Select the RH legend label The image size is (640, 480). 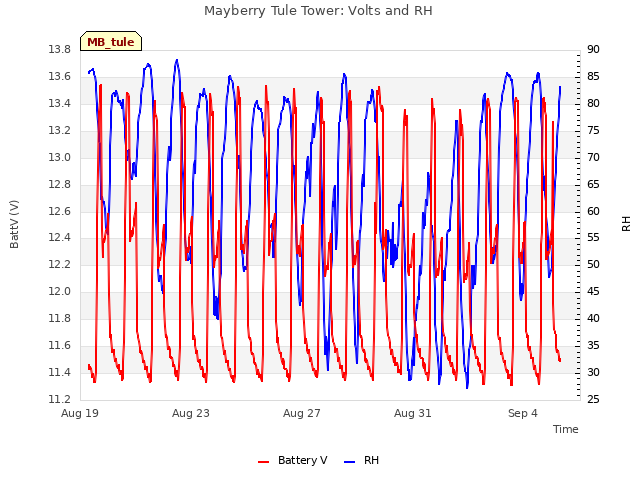point(371,460)
